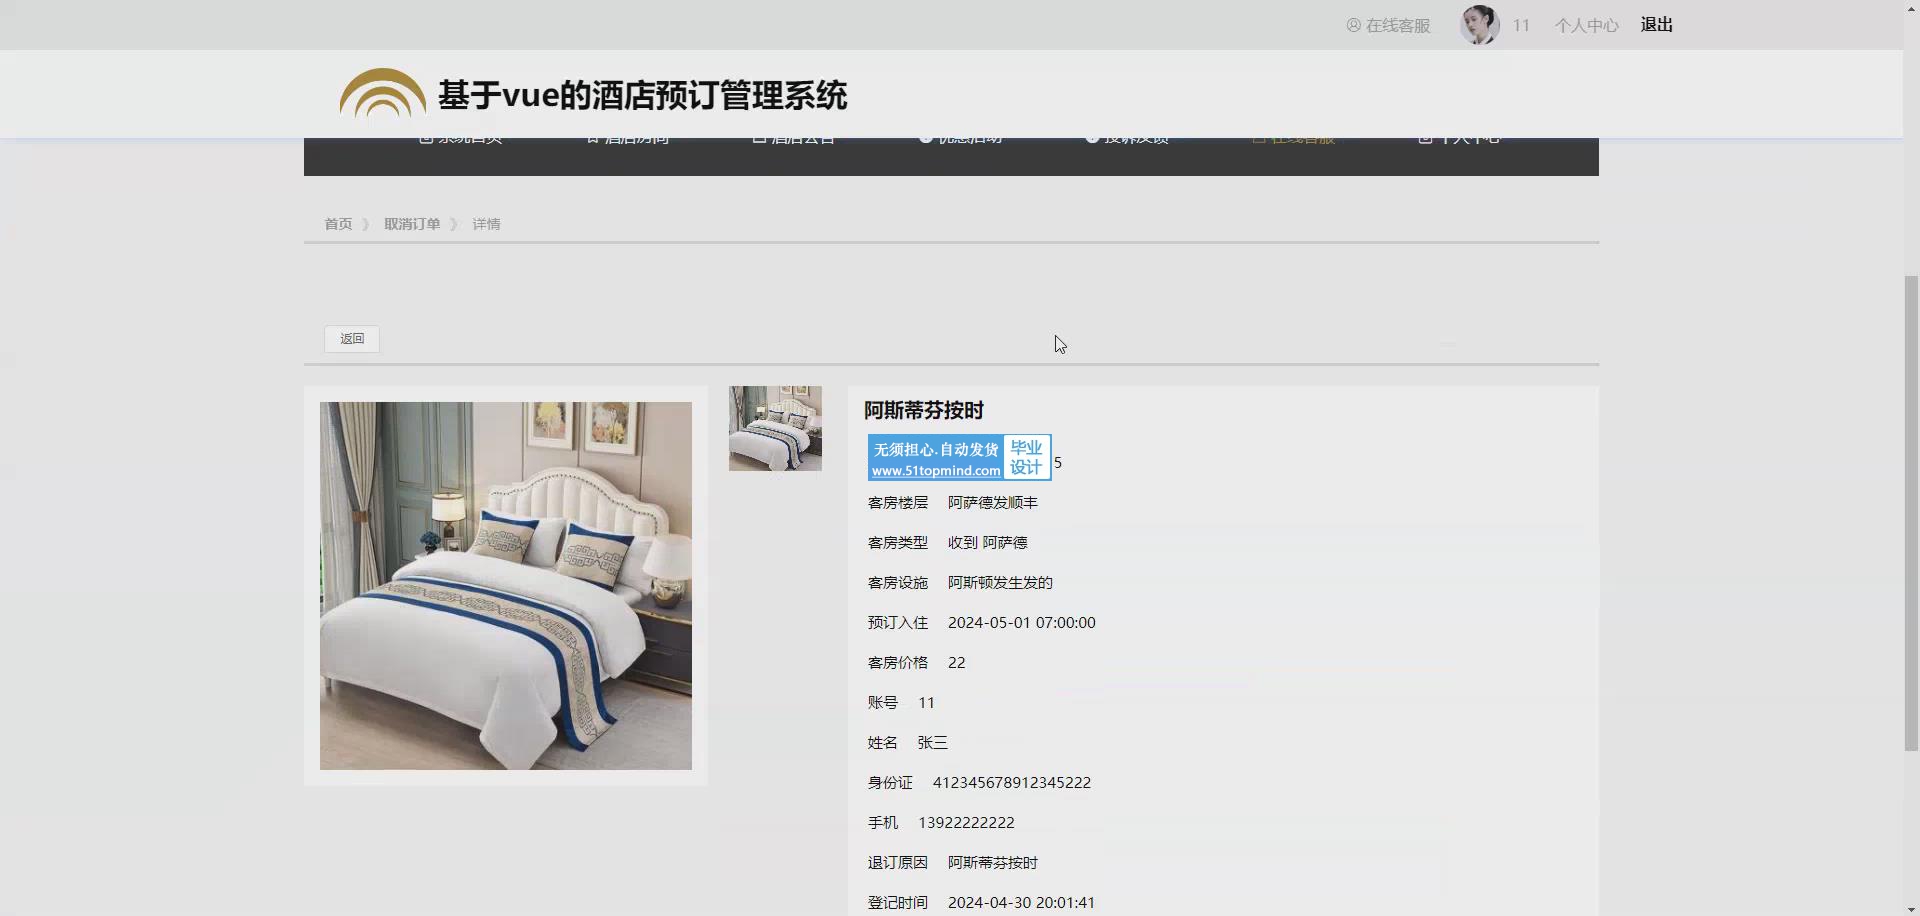Image resolution: width=1920 pixels, height=916 pixels.
Task: Click the title 基于vue的酒店预订管理系统
Action: click(642, 96)
